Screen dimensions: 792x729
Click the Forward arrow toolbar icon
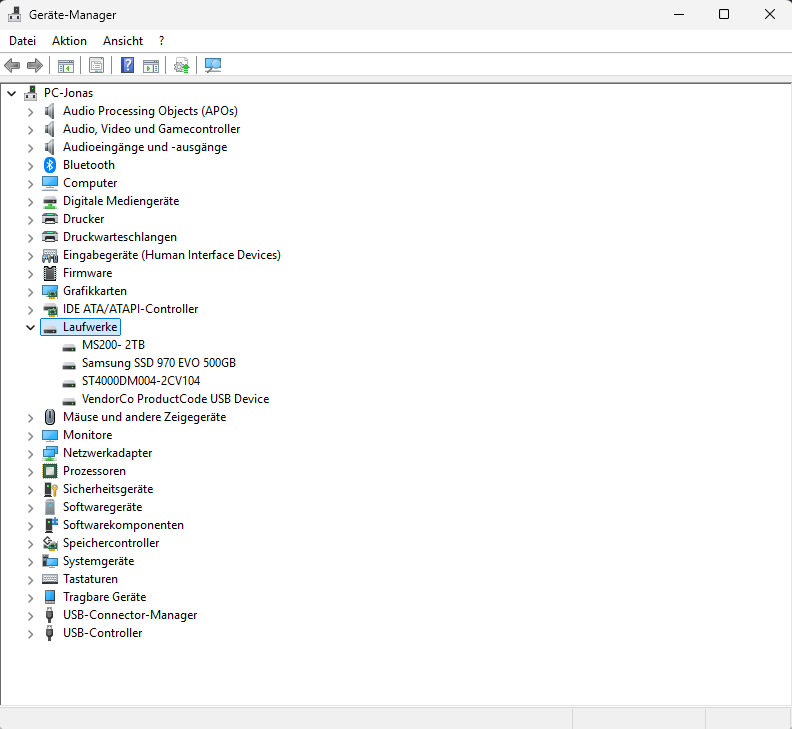coord(35,65)
